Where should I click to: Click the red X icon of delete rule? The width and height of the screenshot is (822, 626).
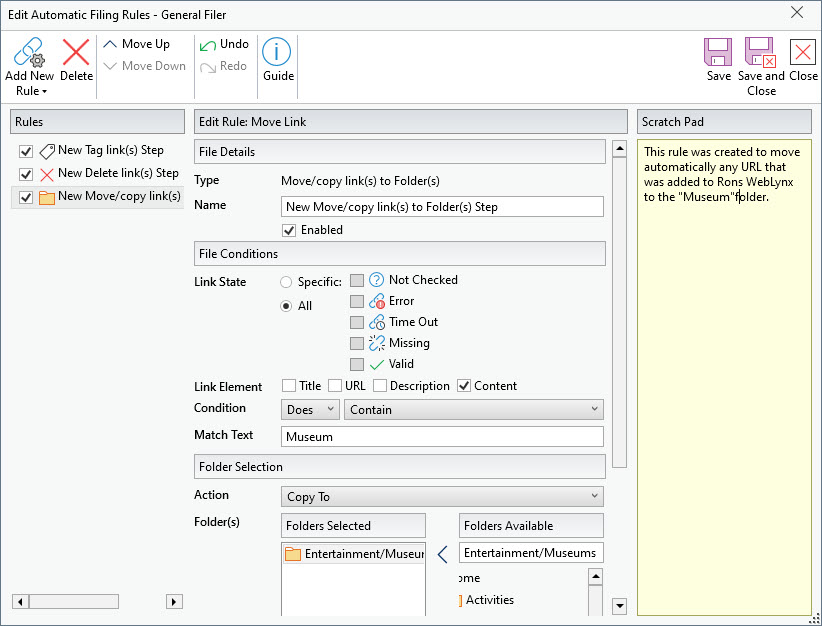[47, 175]
